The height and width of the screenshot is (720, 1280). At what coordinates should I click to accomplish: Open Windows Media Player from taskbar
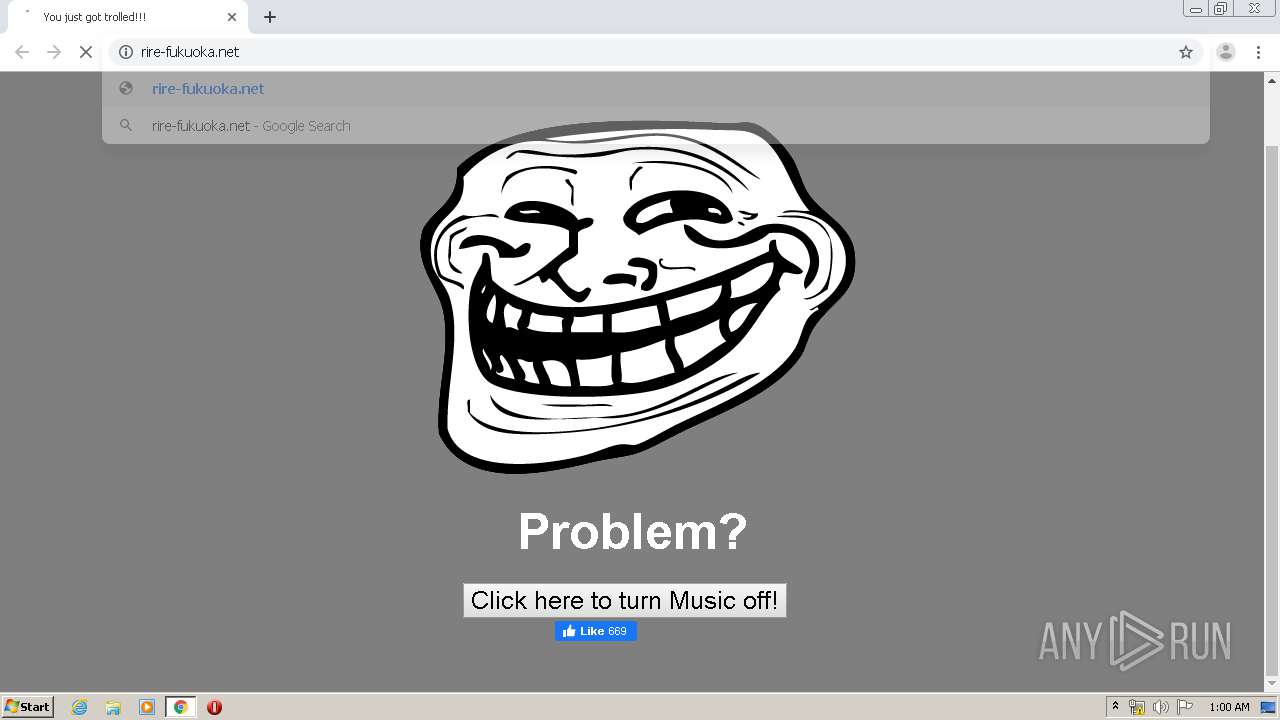coord(147,707)
